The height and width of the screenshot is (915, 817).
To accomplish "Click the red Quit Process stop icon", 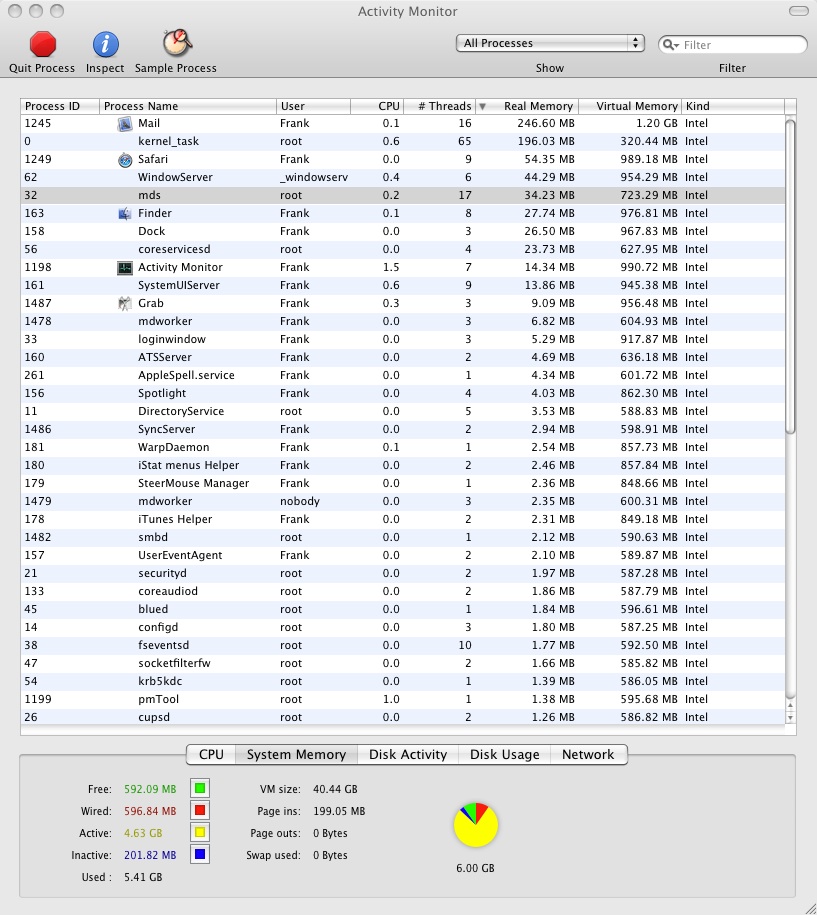I will click(x=43, y=44).
